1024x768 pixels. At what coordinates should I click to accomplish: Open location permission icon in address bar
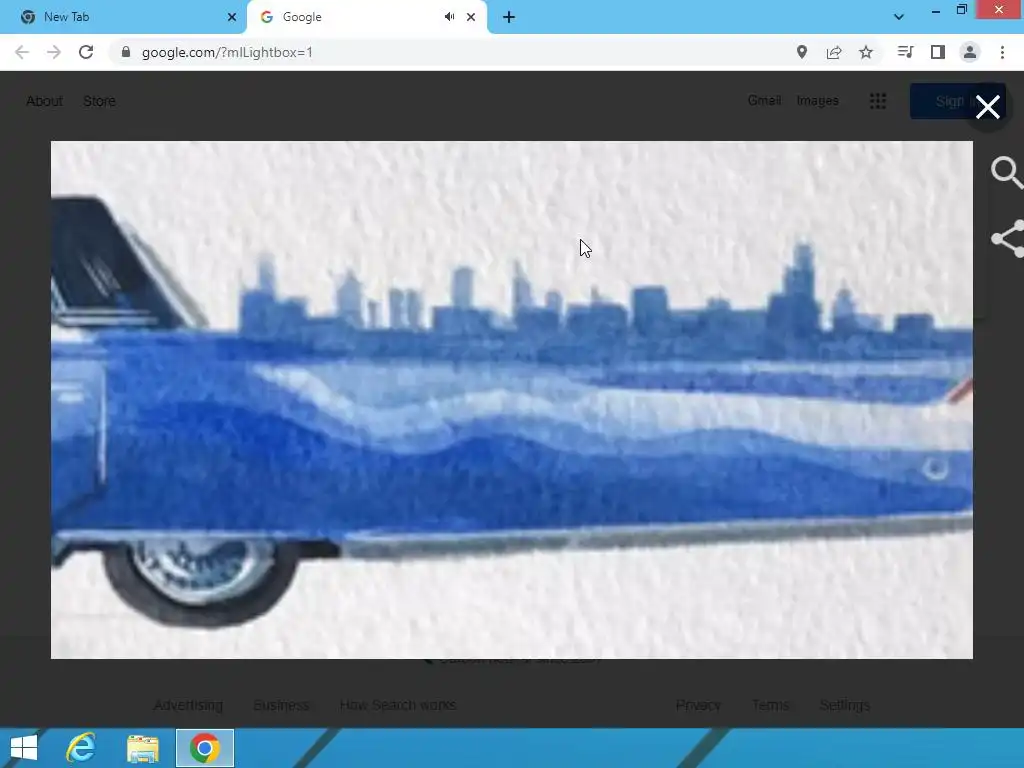802,52
